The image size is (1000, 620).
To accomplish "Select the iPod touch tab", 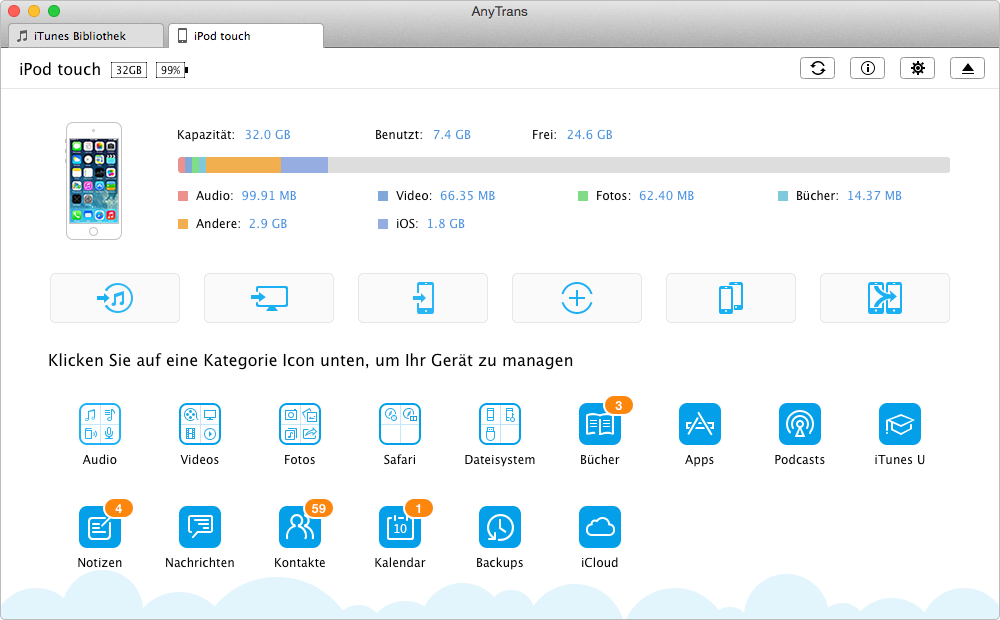I will (x=246, y=36).
